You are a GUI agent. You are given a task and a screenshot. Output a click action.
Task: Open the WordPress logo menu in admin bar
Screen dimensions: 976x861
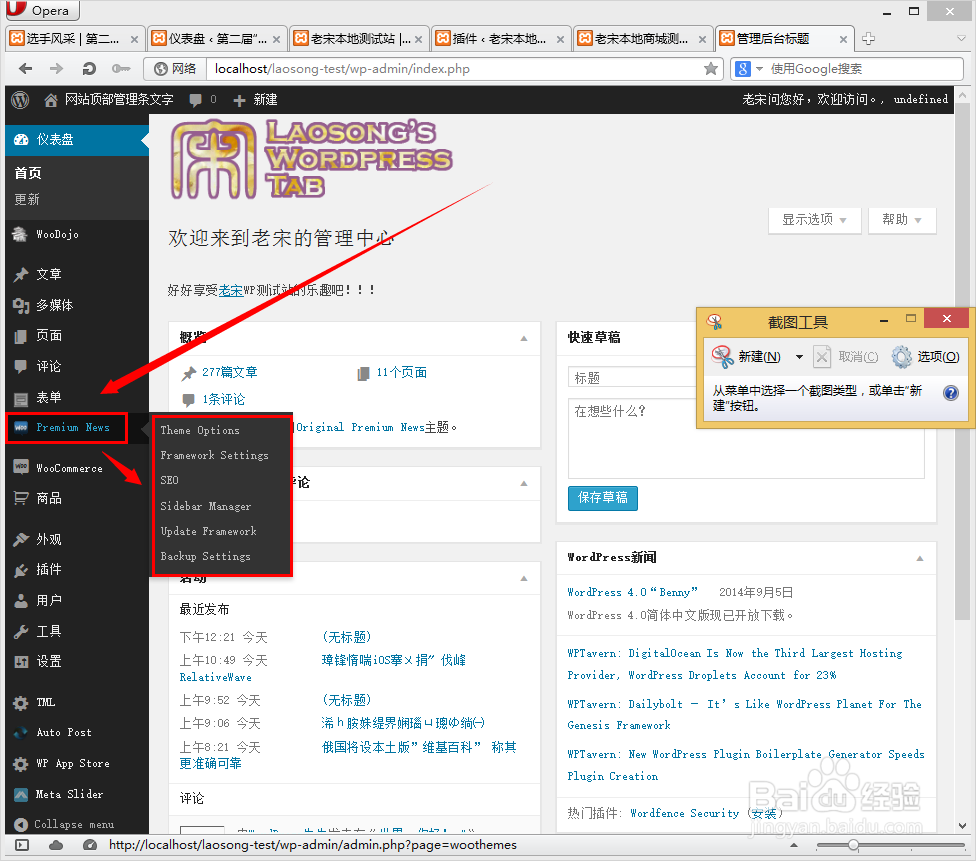point(20,100)
